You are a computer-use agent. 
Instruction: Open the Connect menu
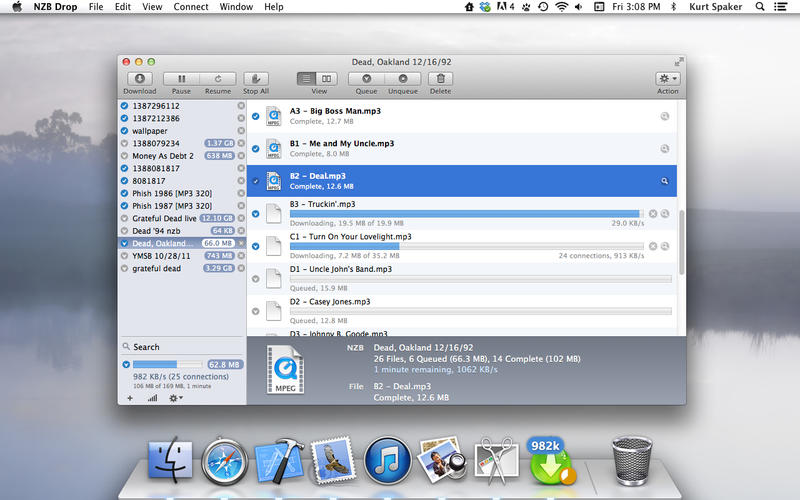pos(190,7)
